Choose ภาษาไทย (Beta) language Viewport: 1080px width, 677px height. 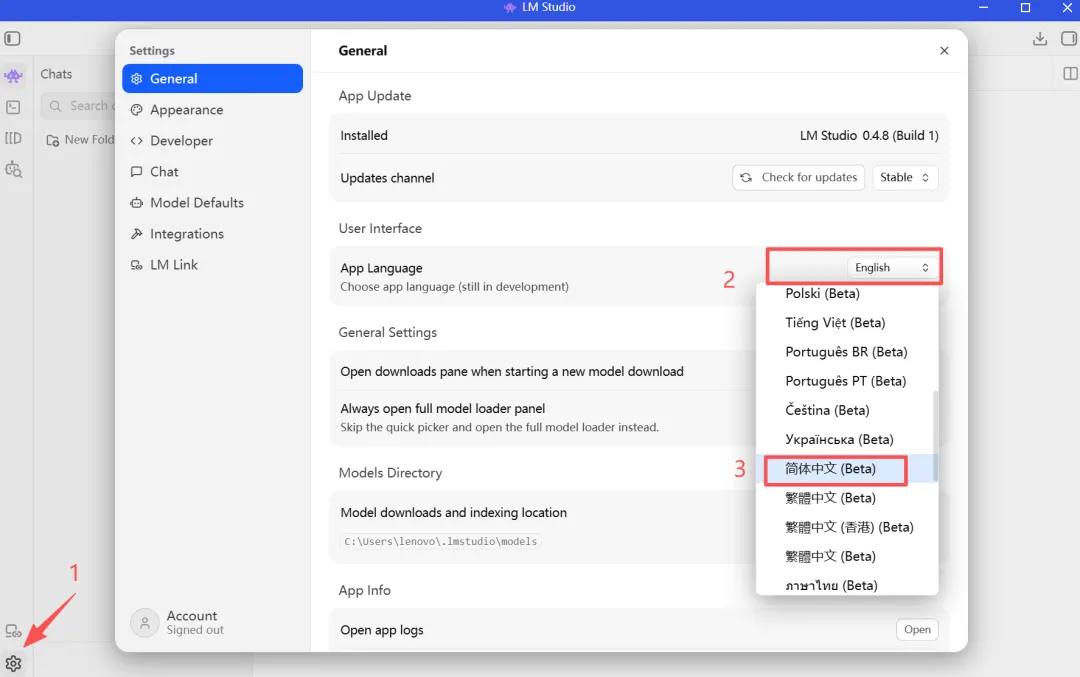[x=847, y=585]
